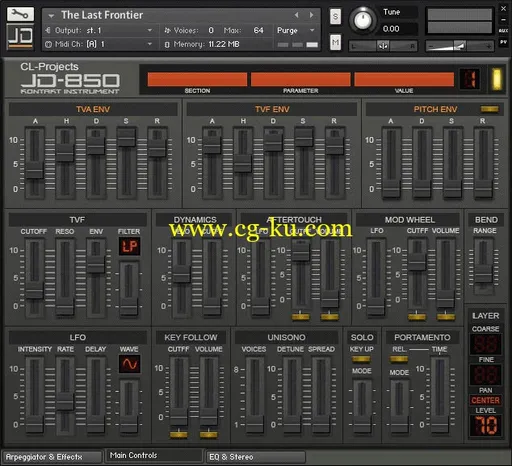The height and width of the screenshot is (466, 512).
Task: Click the orange SECTION display
Action: click(197, 79)
